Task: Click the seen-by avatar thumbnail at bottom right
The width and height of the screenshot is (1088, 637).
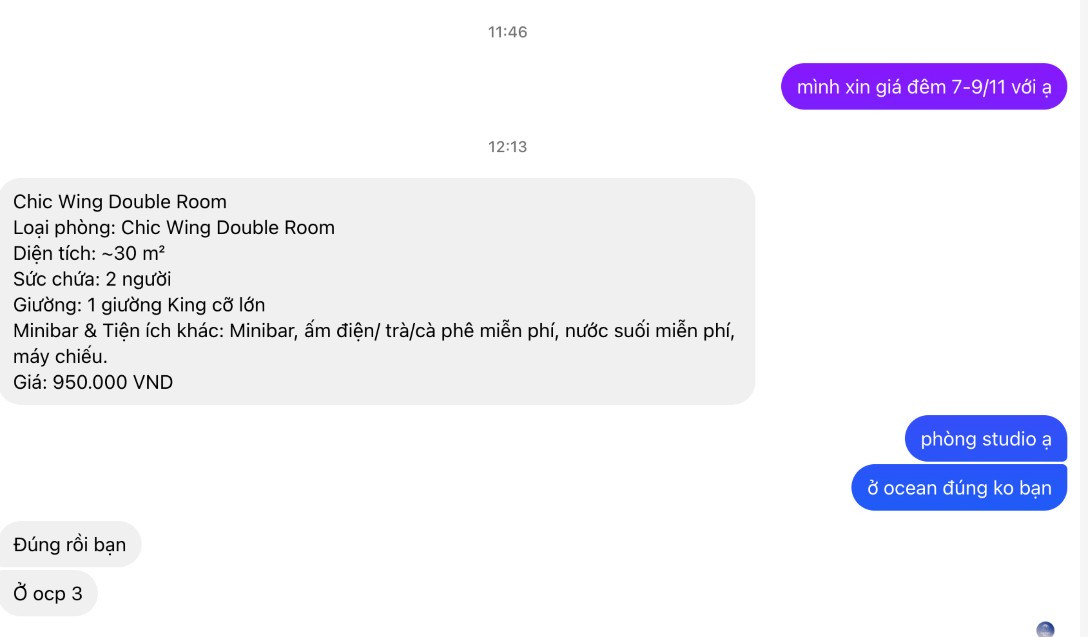Action: click(1045, 629)
